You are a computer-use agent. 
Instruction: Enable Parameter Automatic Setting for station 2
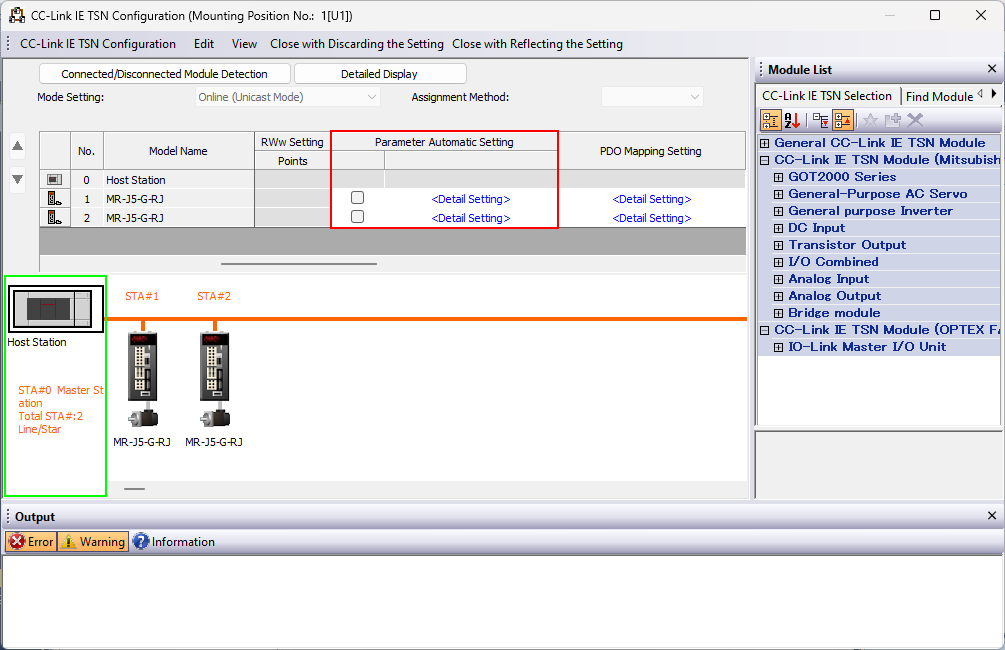[358, 217]
